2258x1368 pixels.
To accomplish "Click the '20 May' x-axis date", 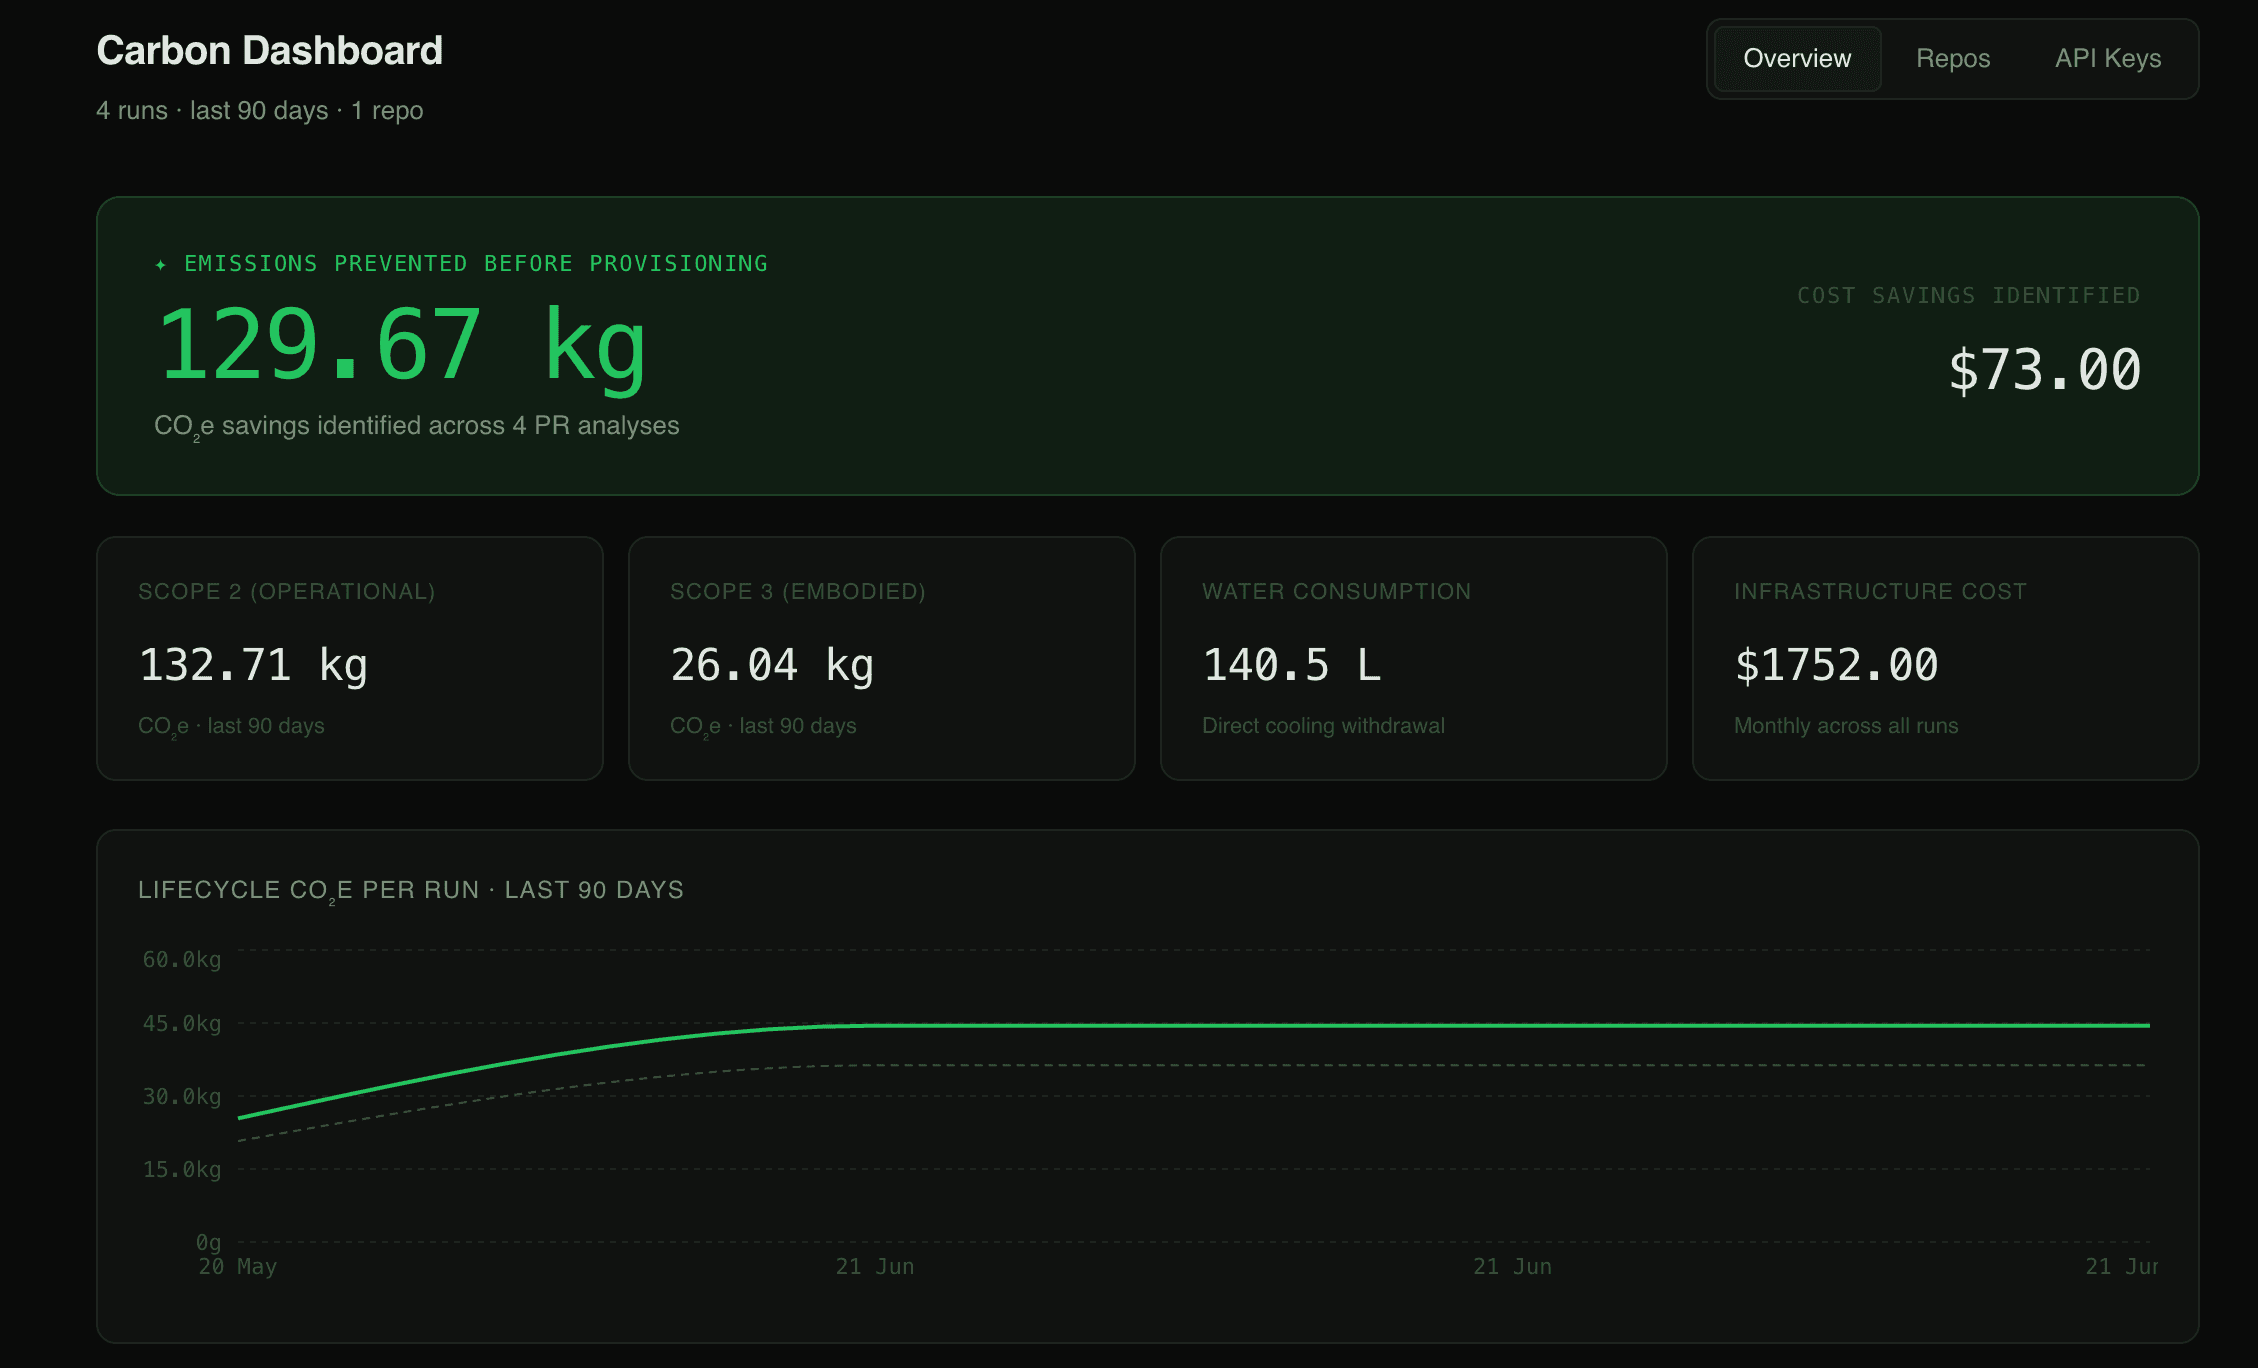I will click(x=237, y=1267).
